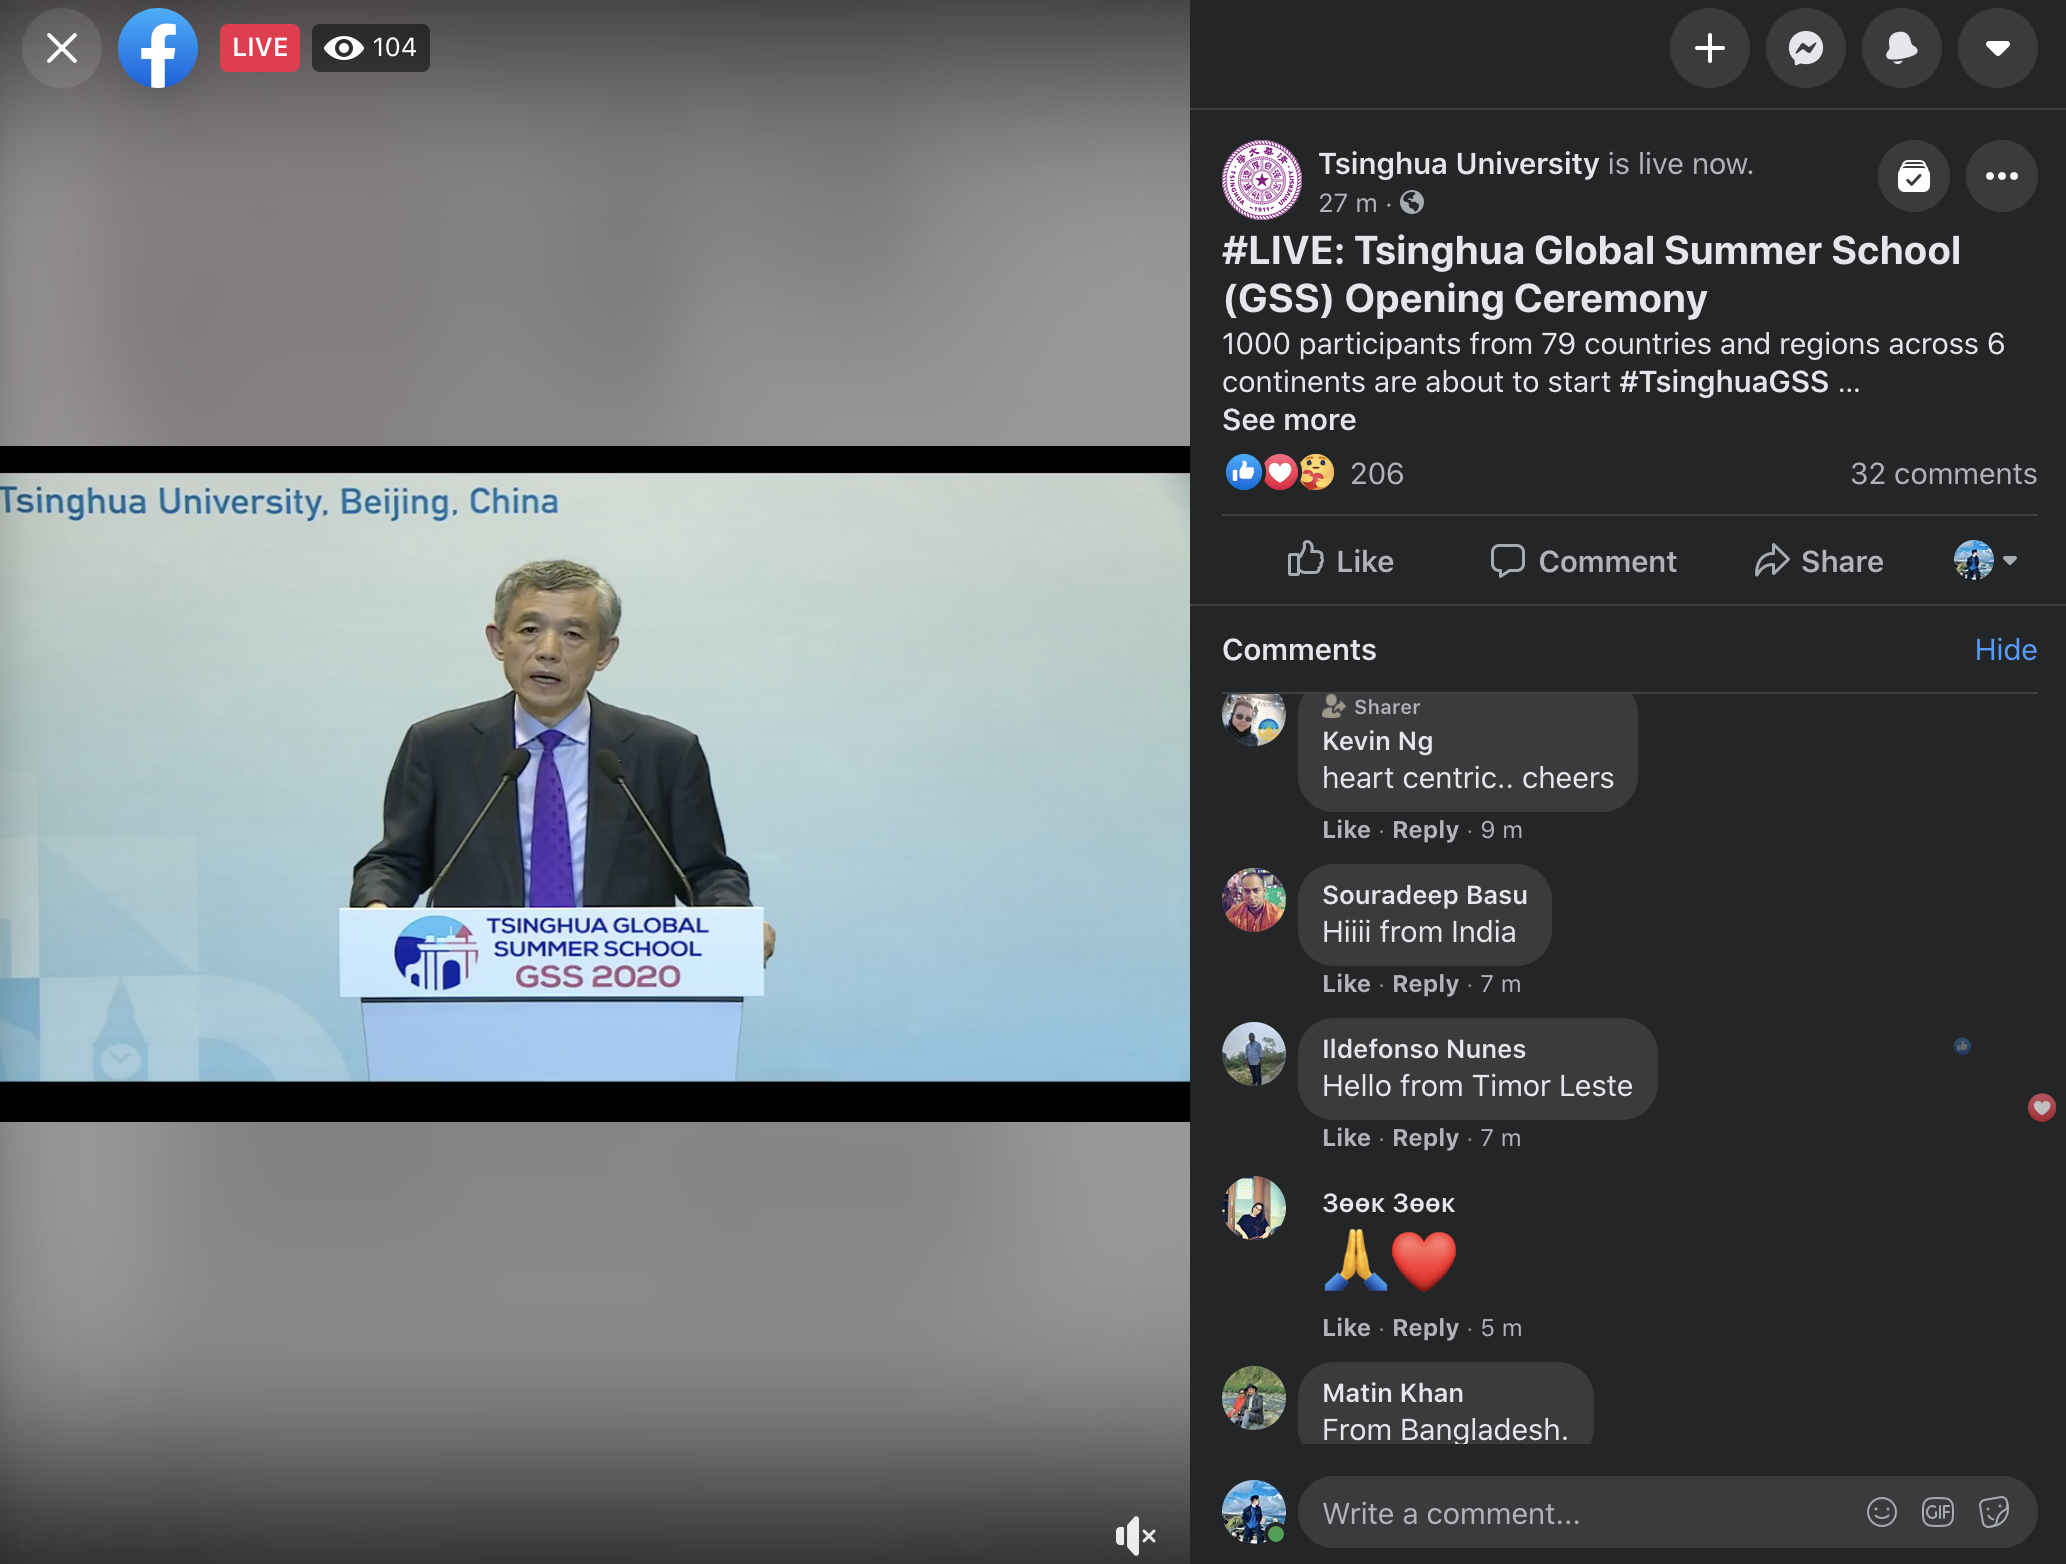Open the account dropdown arrow
Image resolution: width=2066 pixels, height=1564 pixels.
coord(1997,48)
